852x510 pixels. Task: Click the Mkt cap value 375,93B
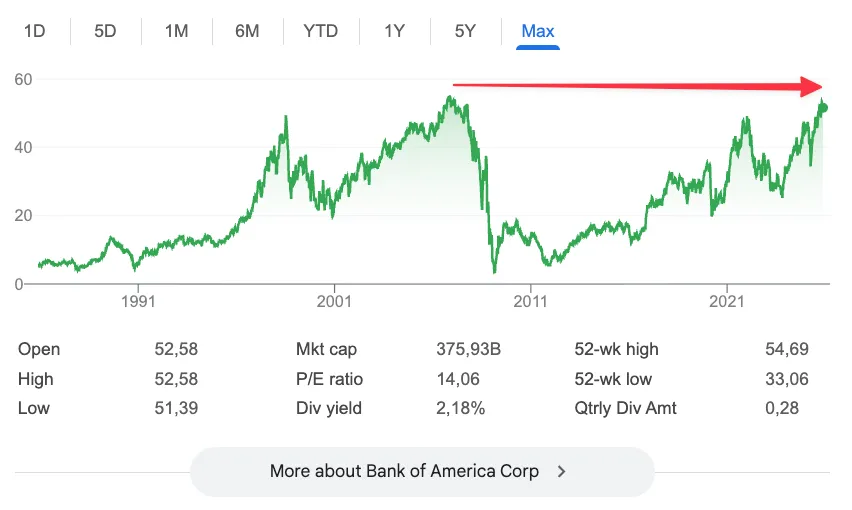click(468, 349)
